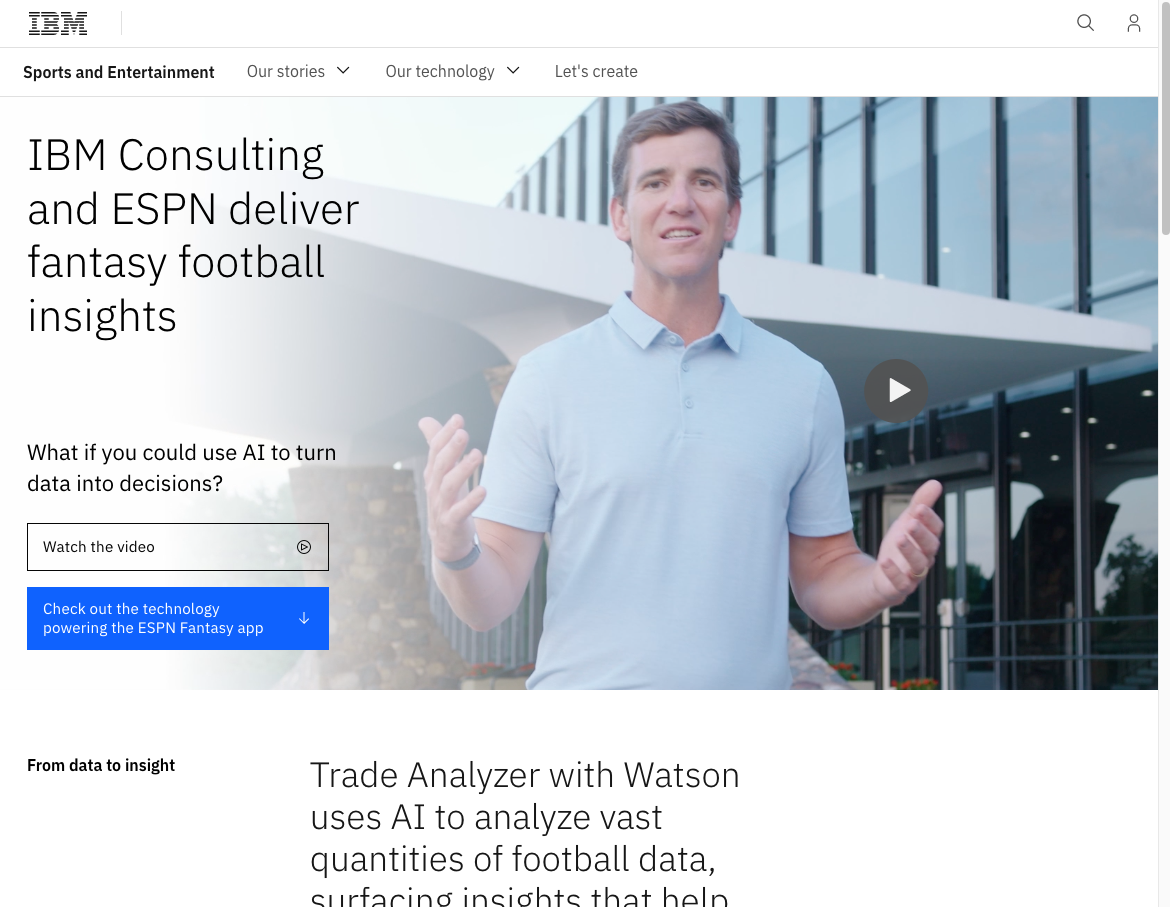Open the Our stories menu label
The height and width of the screenshot is (907, 1170).
click(x=286, y=72)
